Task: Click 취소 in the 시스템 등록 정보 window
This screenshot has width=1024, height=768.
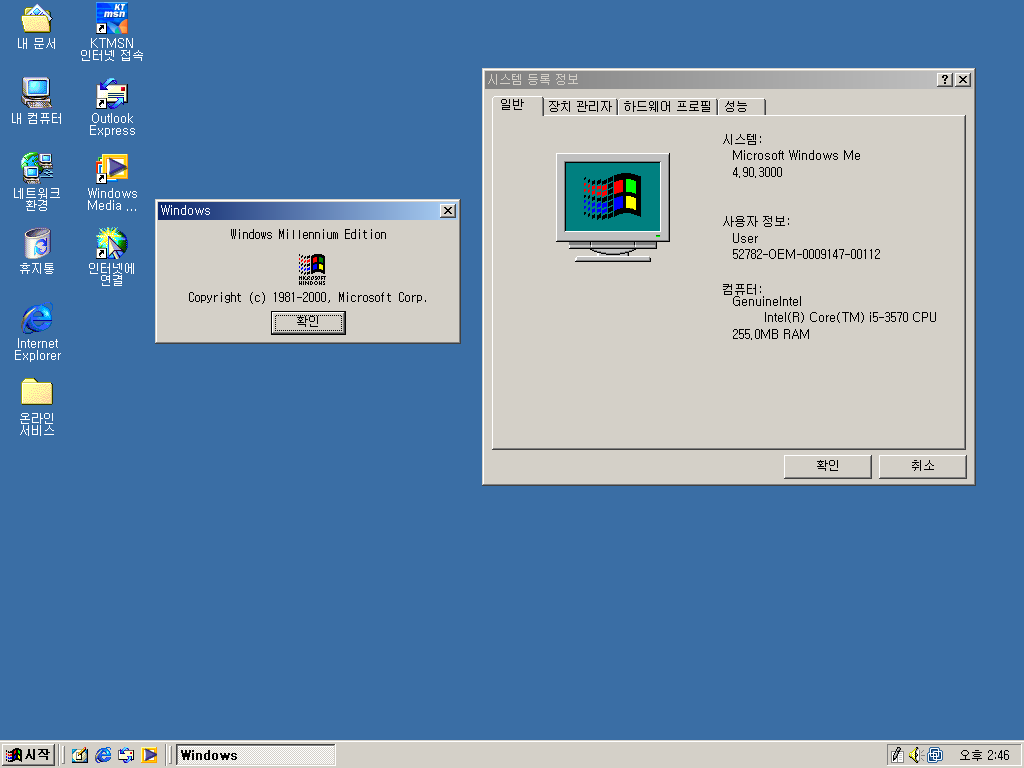Action: [x=922, y=466]
